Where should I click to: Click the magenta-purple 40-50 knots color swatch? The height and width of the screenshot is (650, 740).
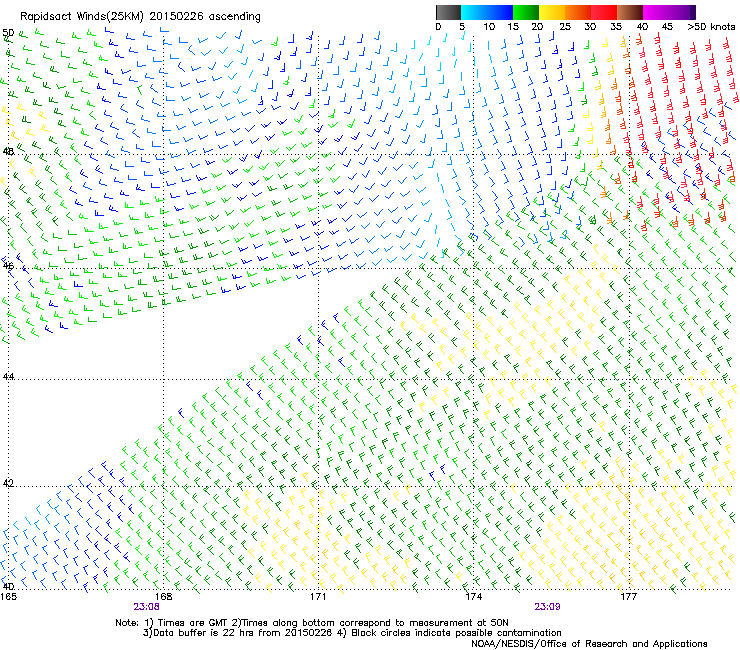[669, 12]
